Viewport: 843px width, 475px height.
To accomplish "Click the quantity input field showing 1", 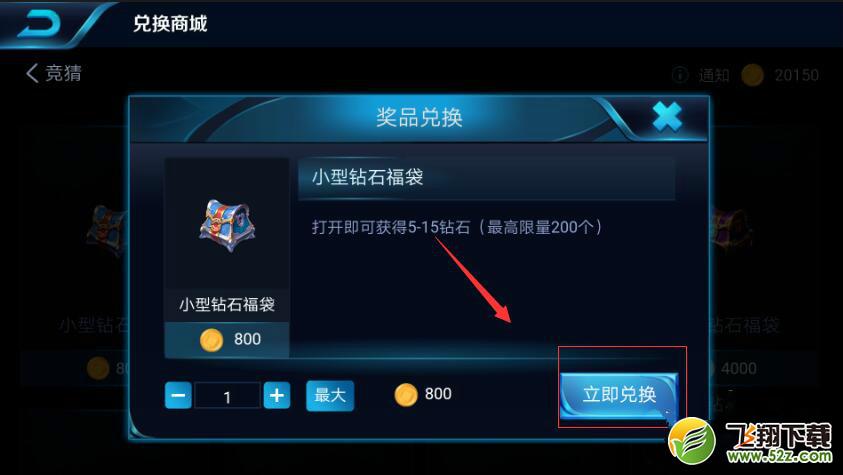I will pyautogui.click(x=227, y=396).
